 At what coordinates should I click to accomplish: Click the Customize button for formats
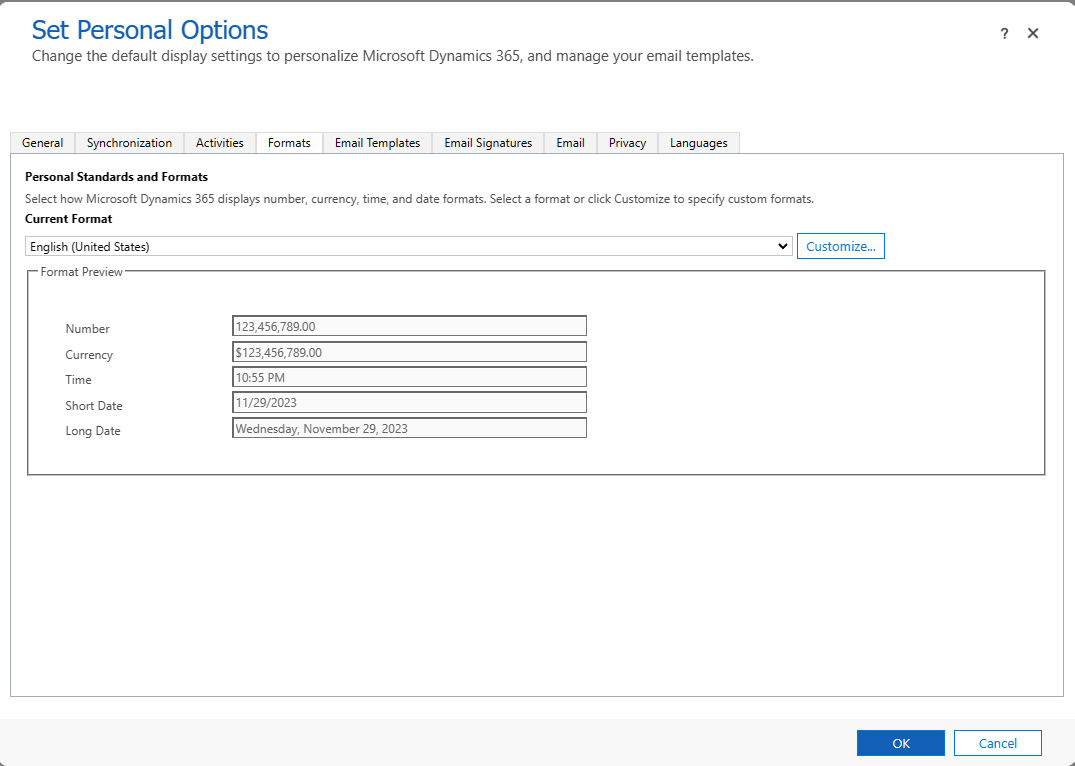coord(840,245)
